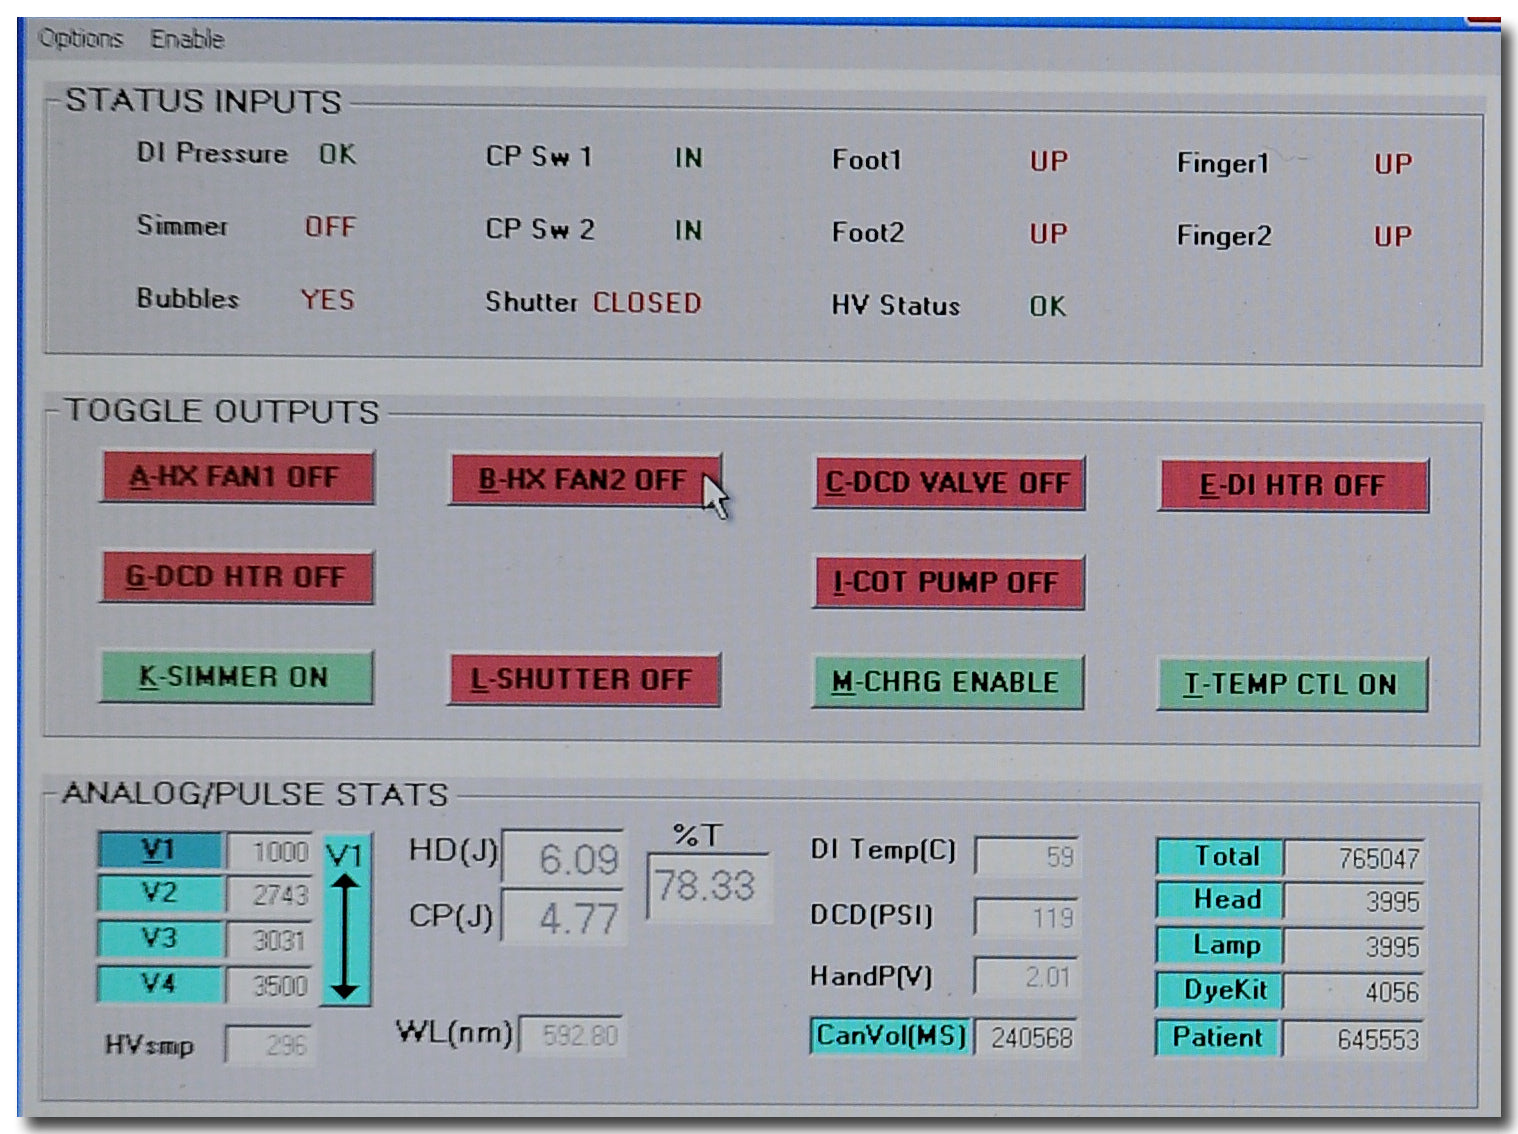The height and width of the screenshot is (1134, 1518).
Task: Click the CP(J) reading 4.77
Action: [x=563, y=916]
